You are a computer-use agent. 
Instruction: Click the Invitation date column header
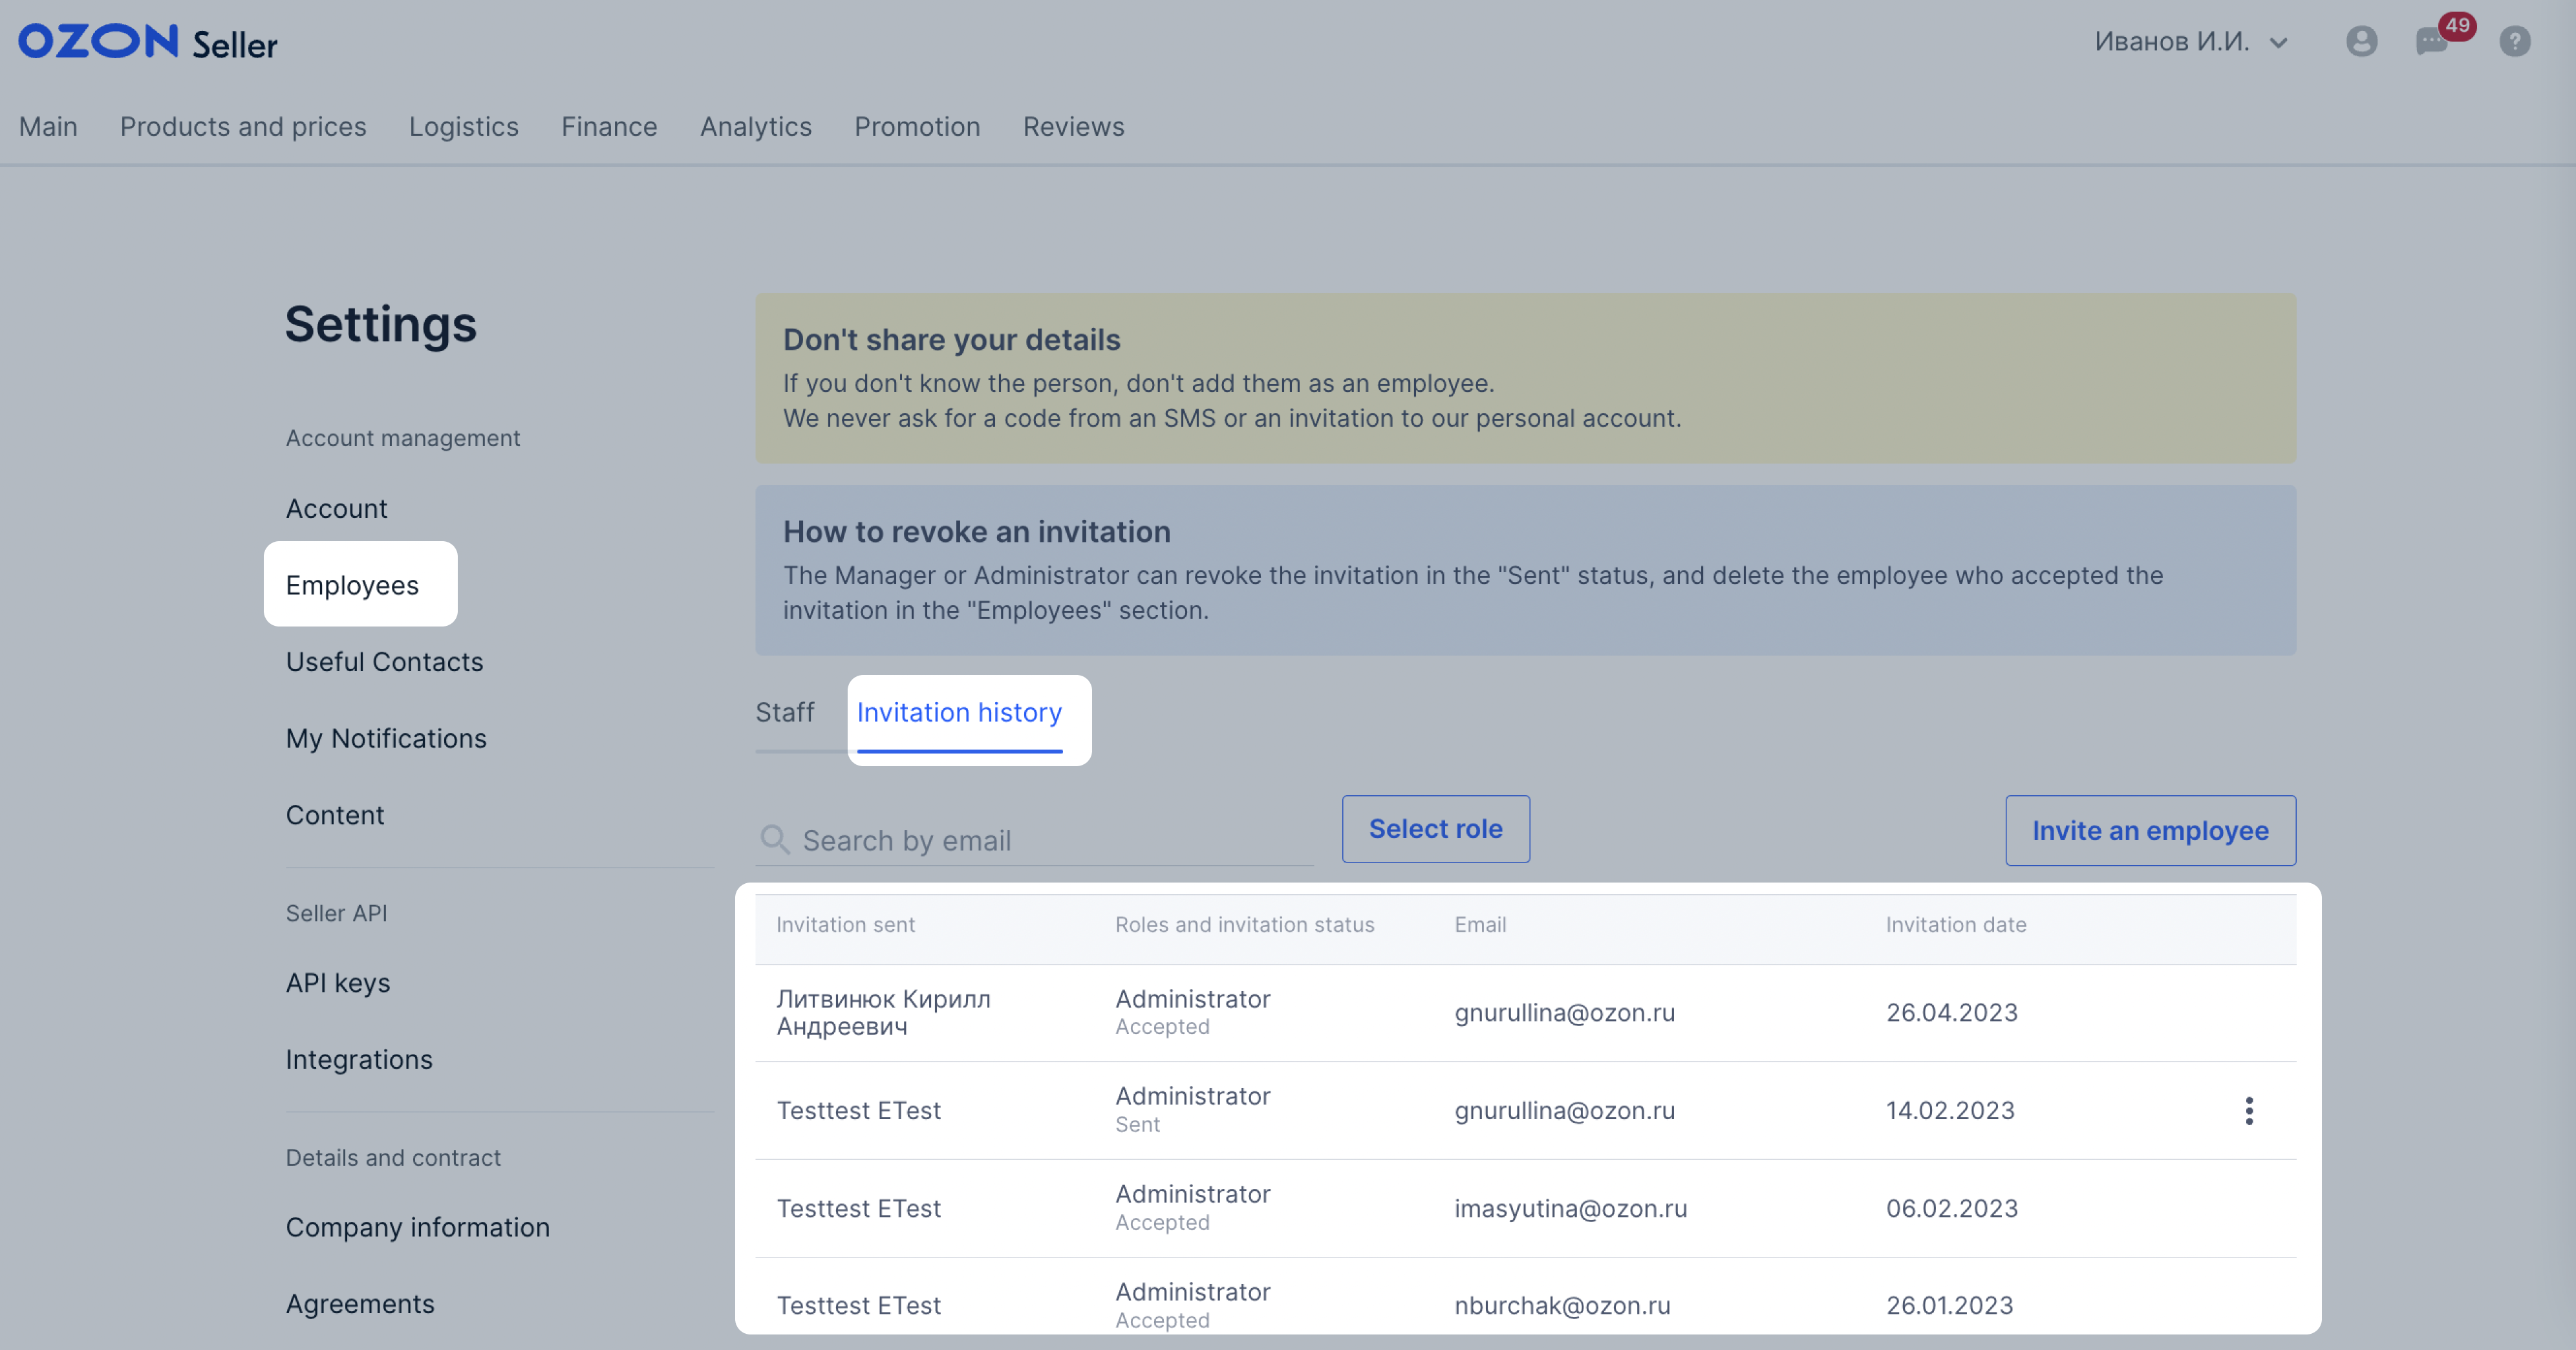(x=1956, y=924)
